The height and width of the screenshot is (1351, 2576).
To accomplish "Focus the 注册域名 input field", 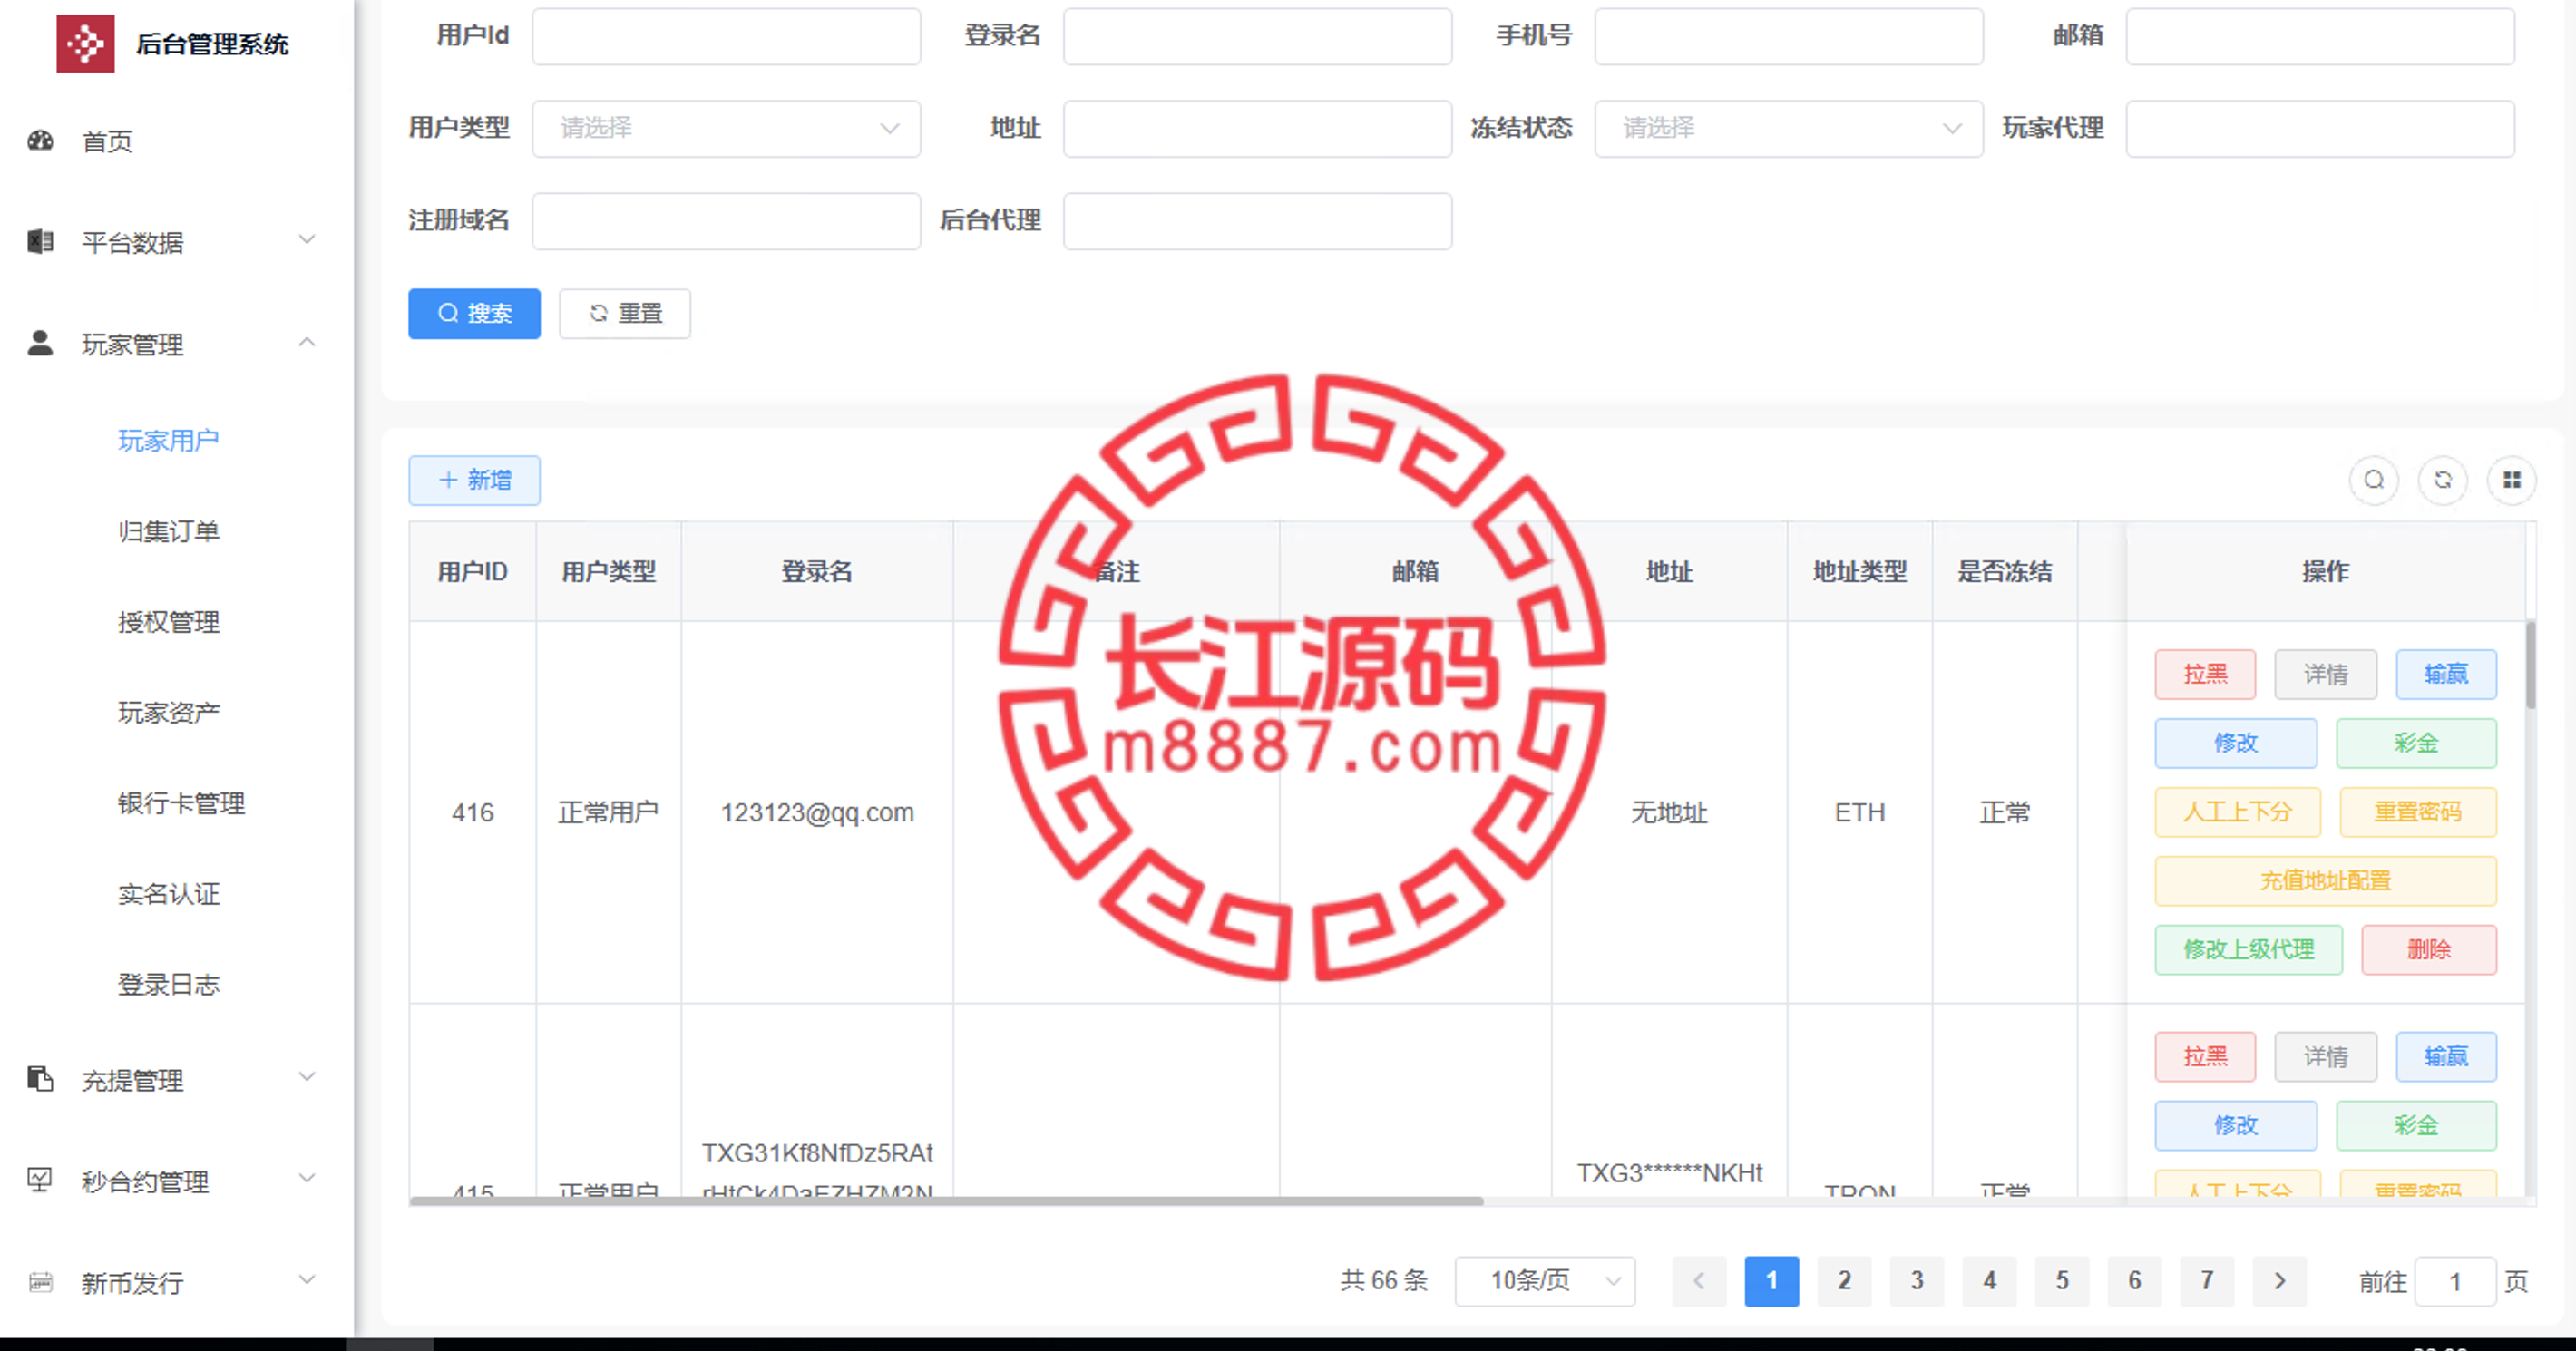I will tap(726, 221).
